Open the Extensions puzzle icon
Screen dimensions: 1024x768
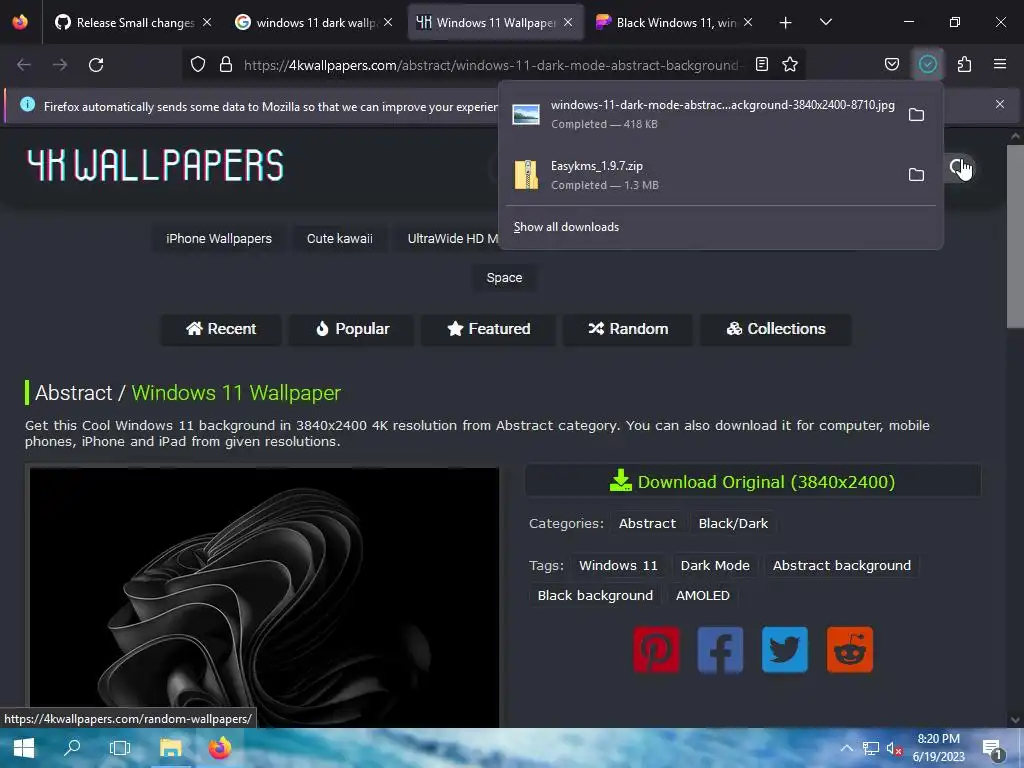[964, 64]
